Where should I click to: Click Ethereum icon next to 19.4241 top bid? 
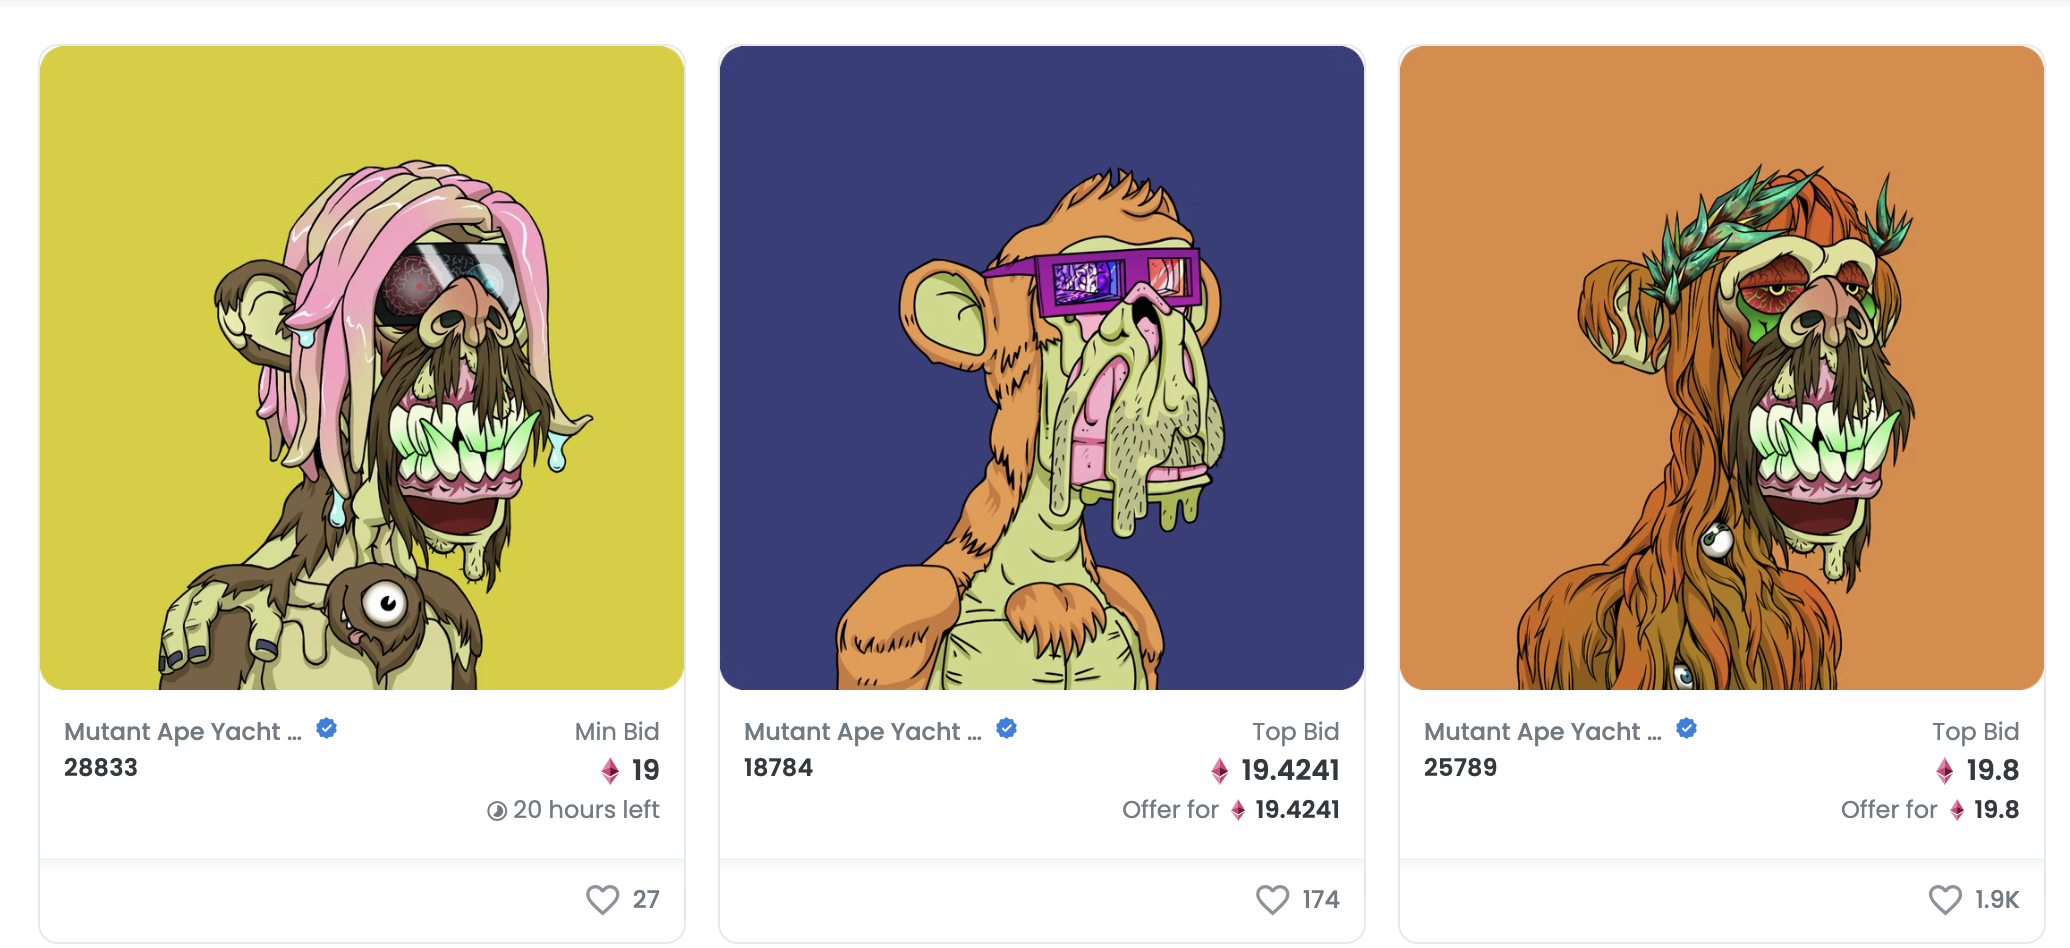[x=1219, y=771]
